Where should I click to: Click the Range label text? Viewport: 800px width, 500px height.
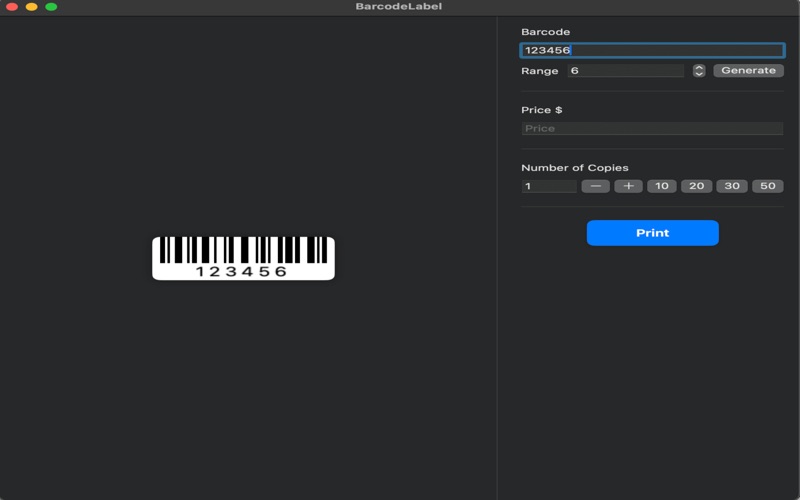(539, 71)
